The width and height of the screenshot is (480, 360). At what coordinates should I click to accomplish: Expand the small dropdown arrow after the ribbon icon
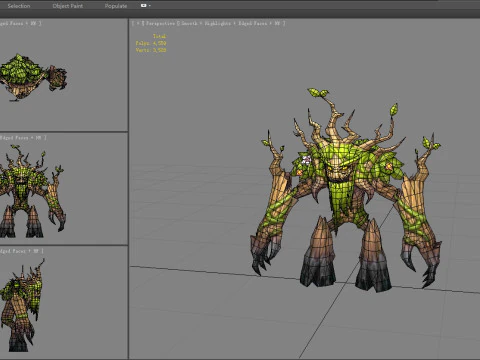click(x=150, y=6)
